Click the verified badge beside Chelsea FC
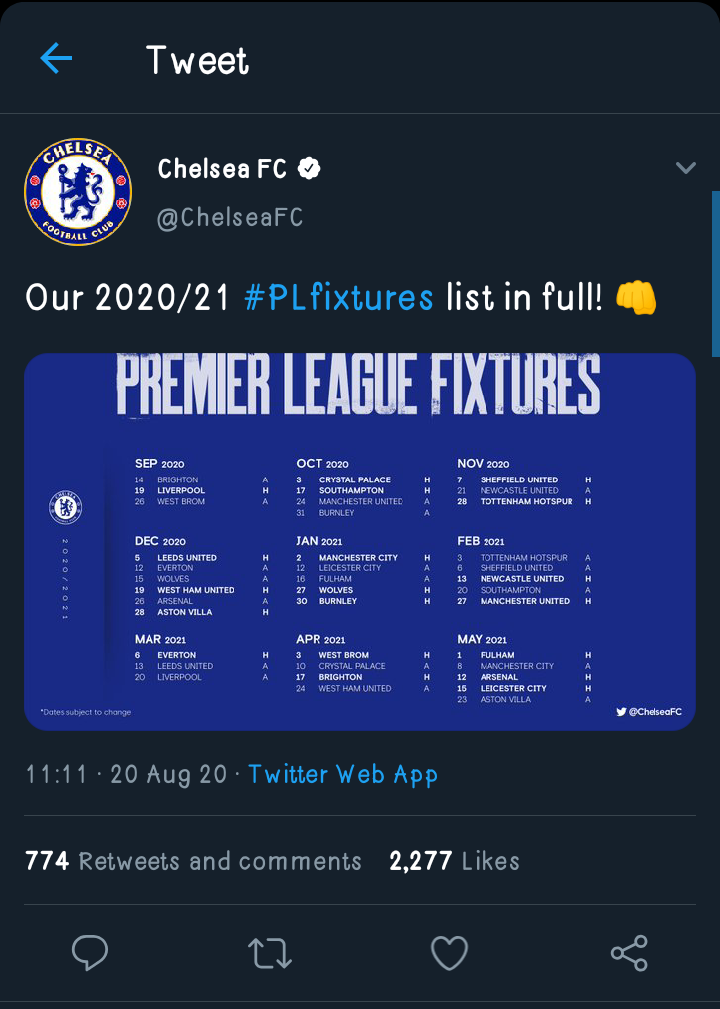The image size is (720, 1009). tap(309, 169)
